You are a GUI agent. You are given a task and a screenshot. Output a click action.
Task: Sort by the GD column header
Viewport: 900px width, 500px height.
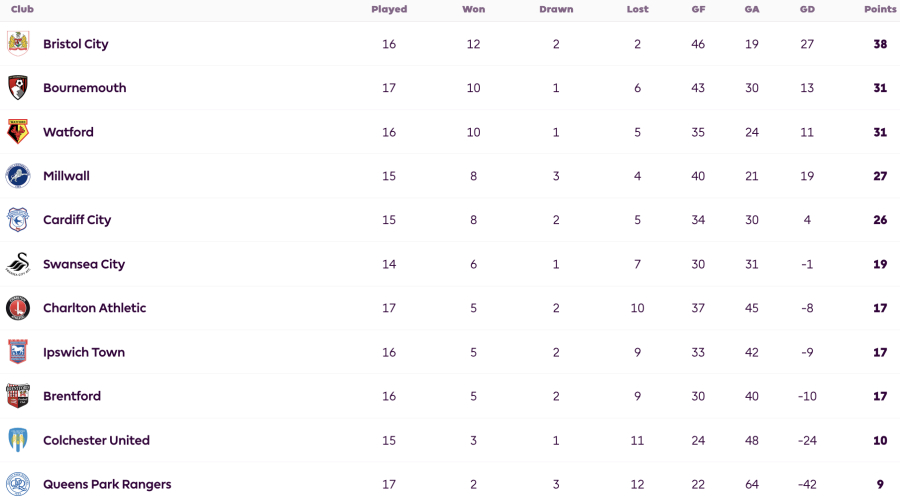pyautogui.click(x=807, y=9)
